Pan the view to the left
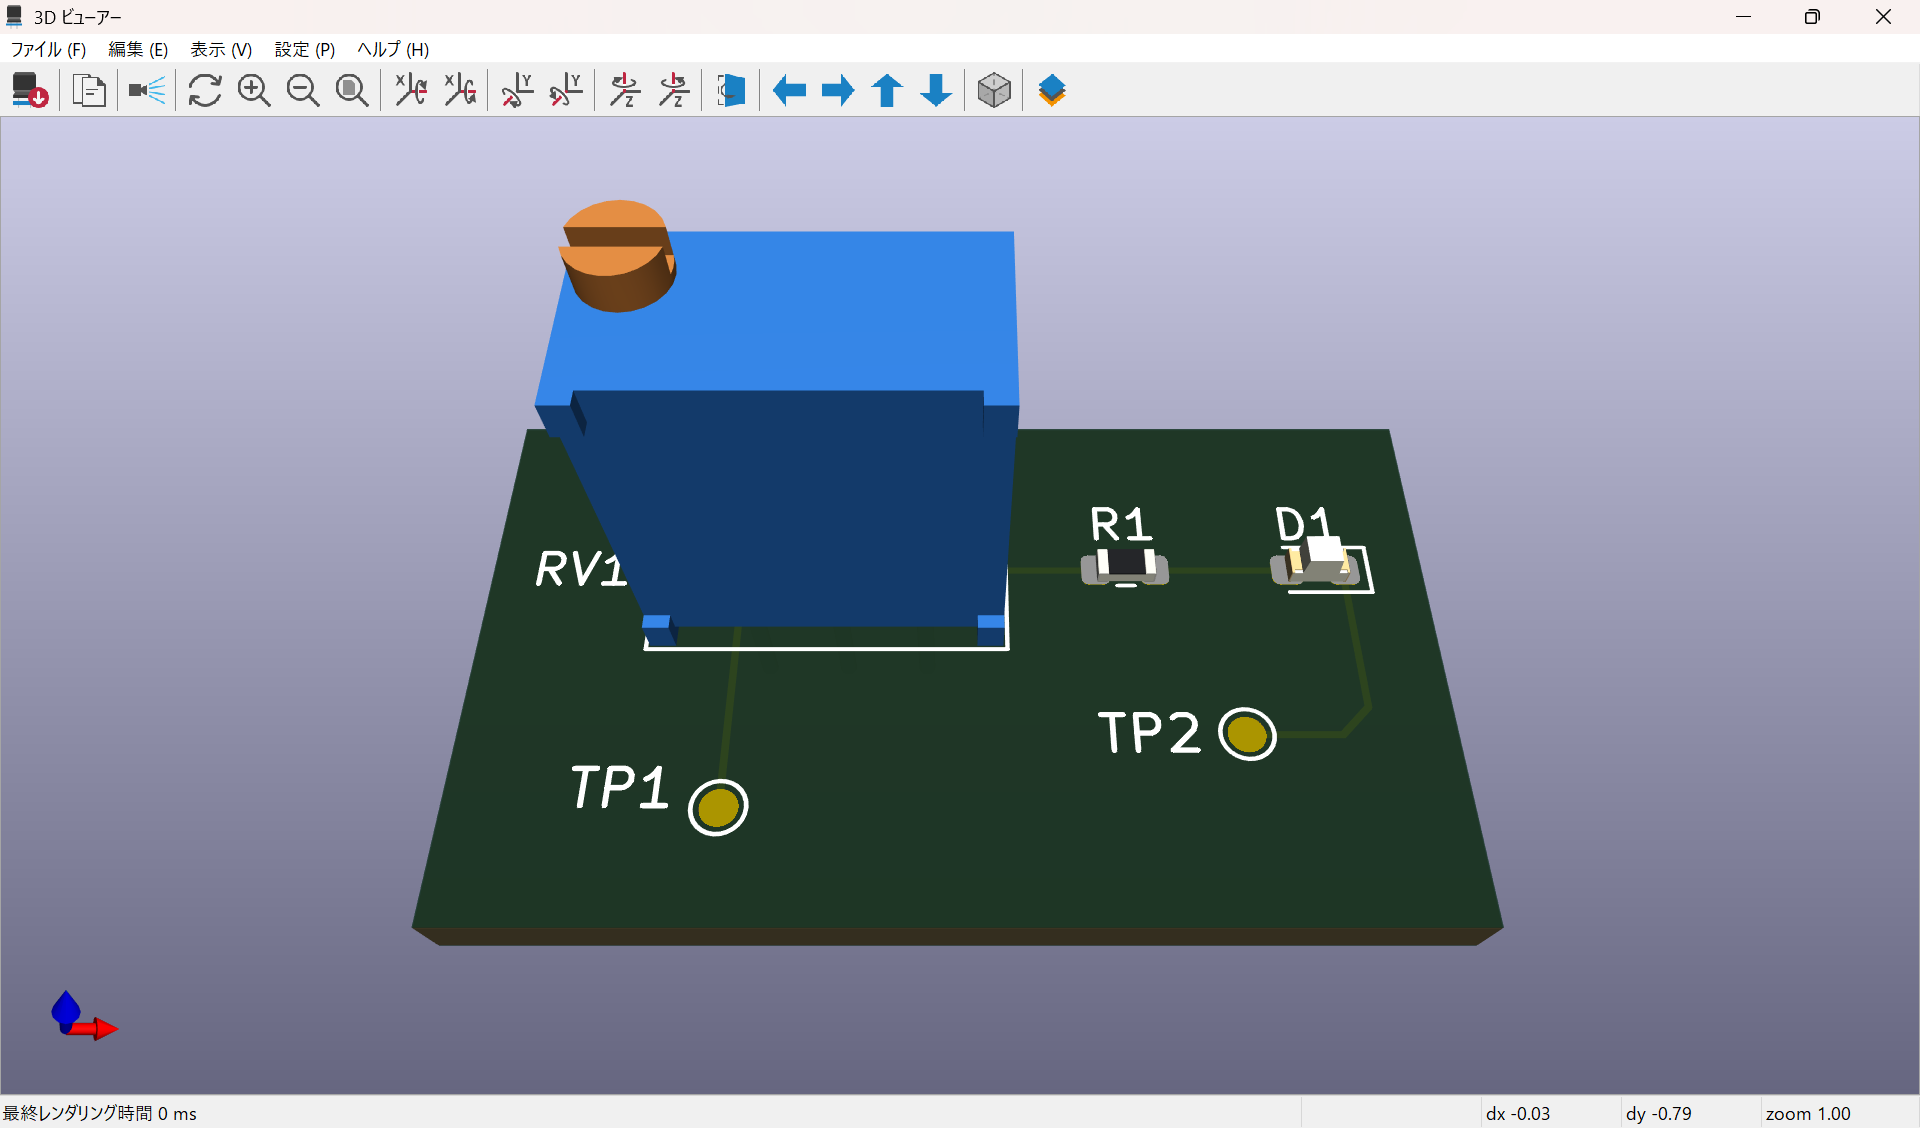Viewport: 1920px width, 1128px height. (789, 90)
